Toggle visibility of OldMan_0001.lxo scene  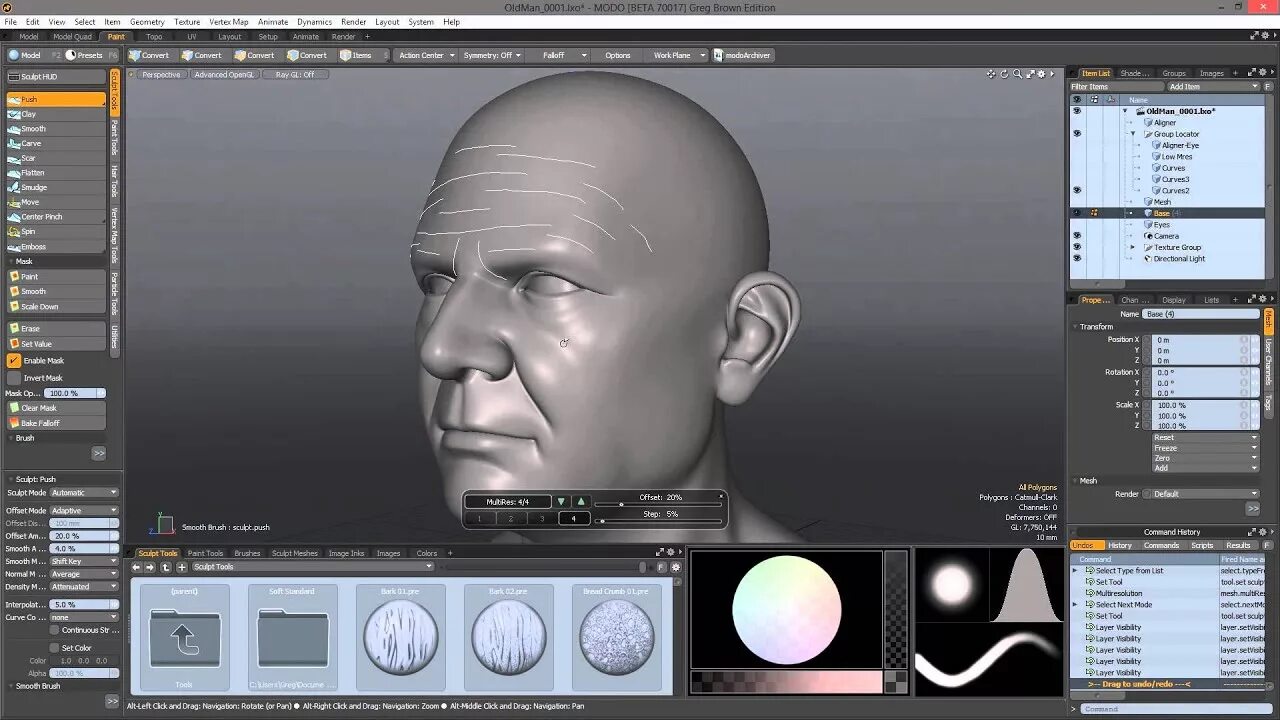pyautogui.click(x=1077, y=111)
